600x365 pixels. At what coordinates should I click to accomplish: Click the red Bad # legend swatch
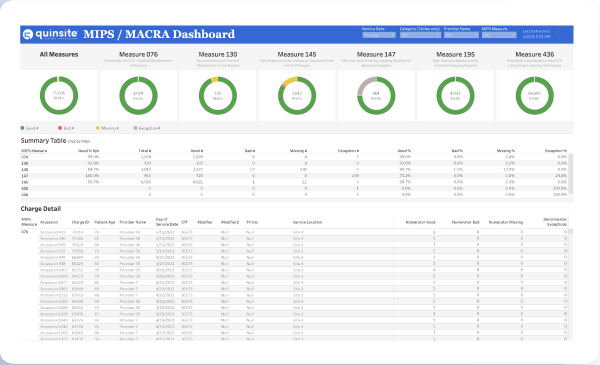(60, 128)
